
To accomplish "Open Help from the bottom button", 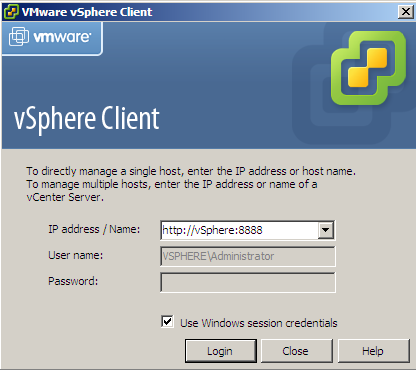I will 374,351.
